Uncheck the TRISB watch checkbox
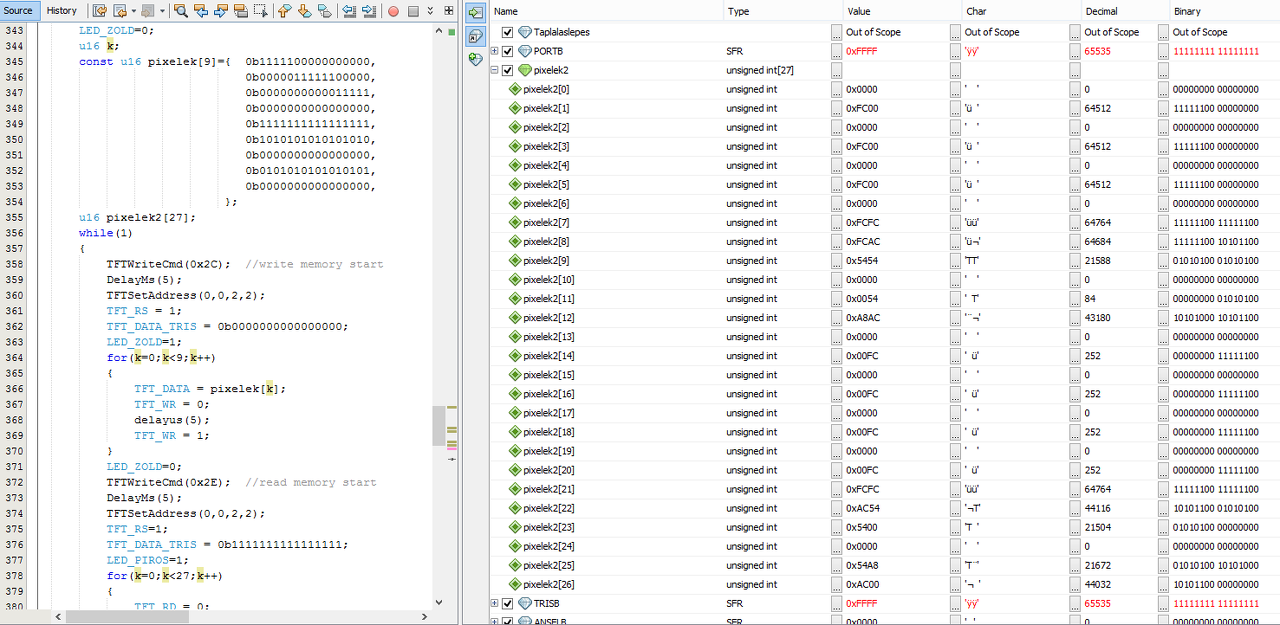This screenshot has width=1280, height=625. pos(508,603)
